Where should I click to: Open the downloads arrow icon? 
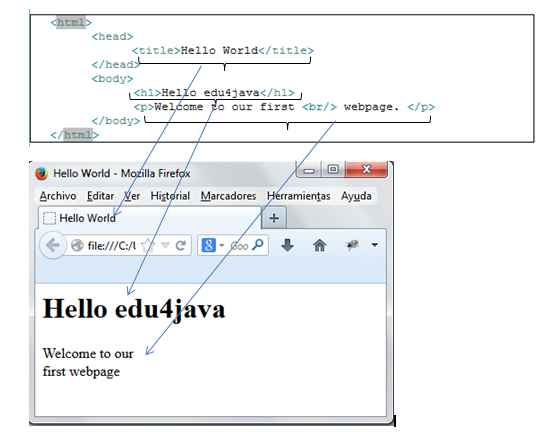pyautogui.click(x=287, y=245)
